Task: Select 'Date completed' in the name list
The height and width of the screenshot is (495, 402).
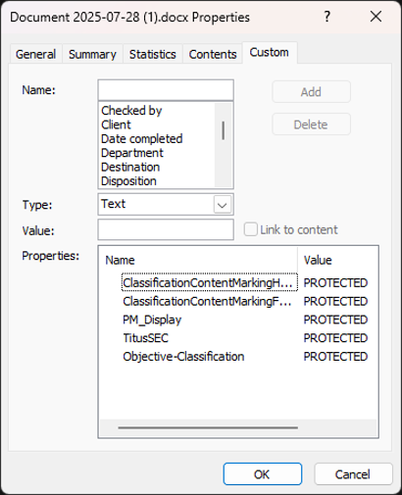Action: 142,139
